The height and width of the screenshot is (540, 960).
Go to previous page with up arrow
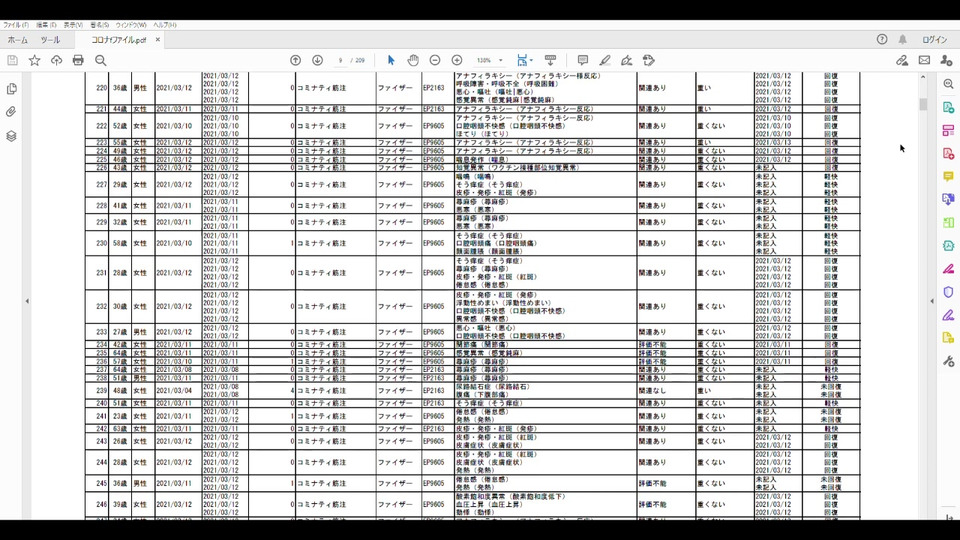pyautogui.click(x=296, y=60)
